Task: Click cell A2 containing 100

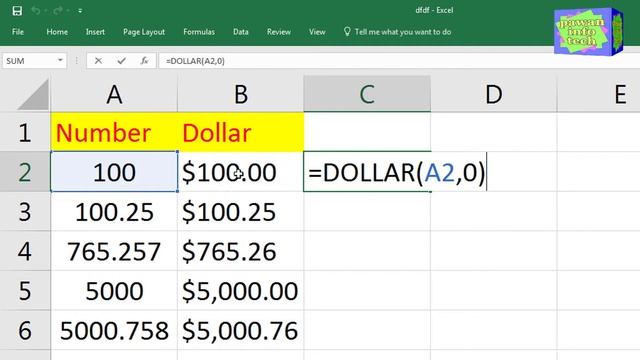Action: click(x=114, y=172)
